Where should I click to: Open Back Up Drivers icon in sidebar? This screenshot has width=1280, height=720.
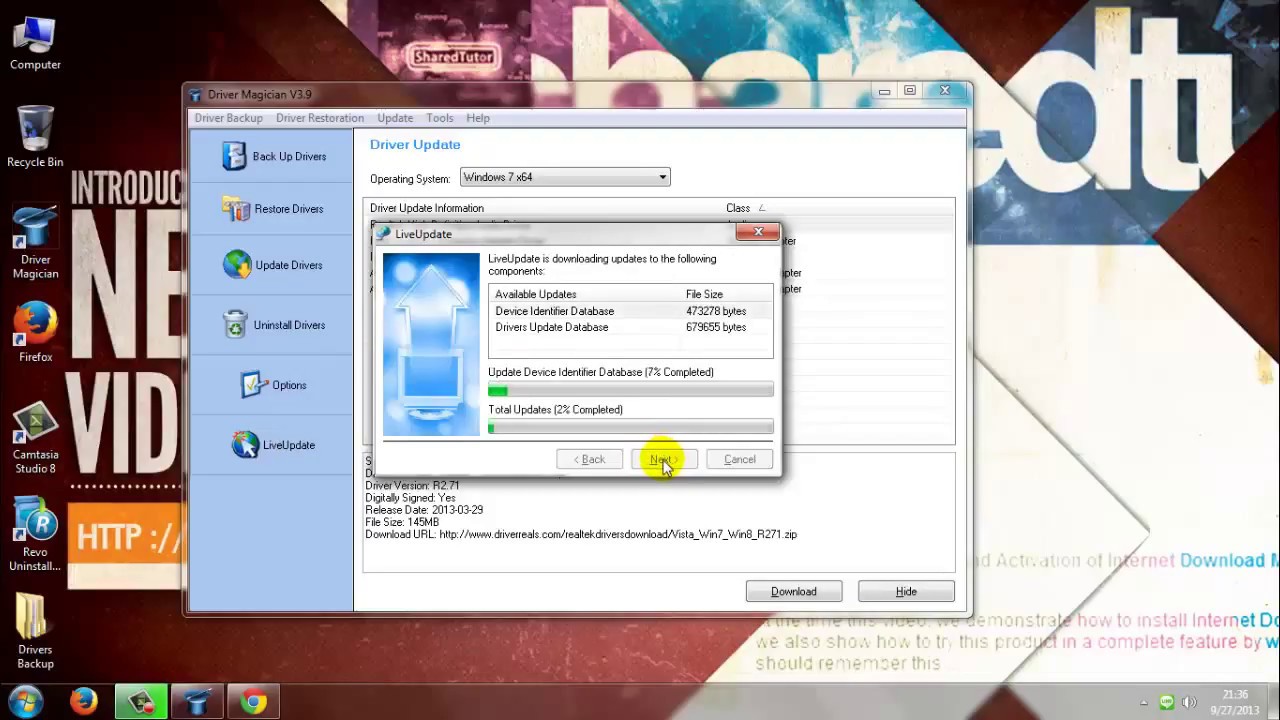(234, 156)
